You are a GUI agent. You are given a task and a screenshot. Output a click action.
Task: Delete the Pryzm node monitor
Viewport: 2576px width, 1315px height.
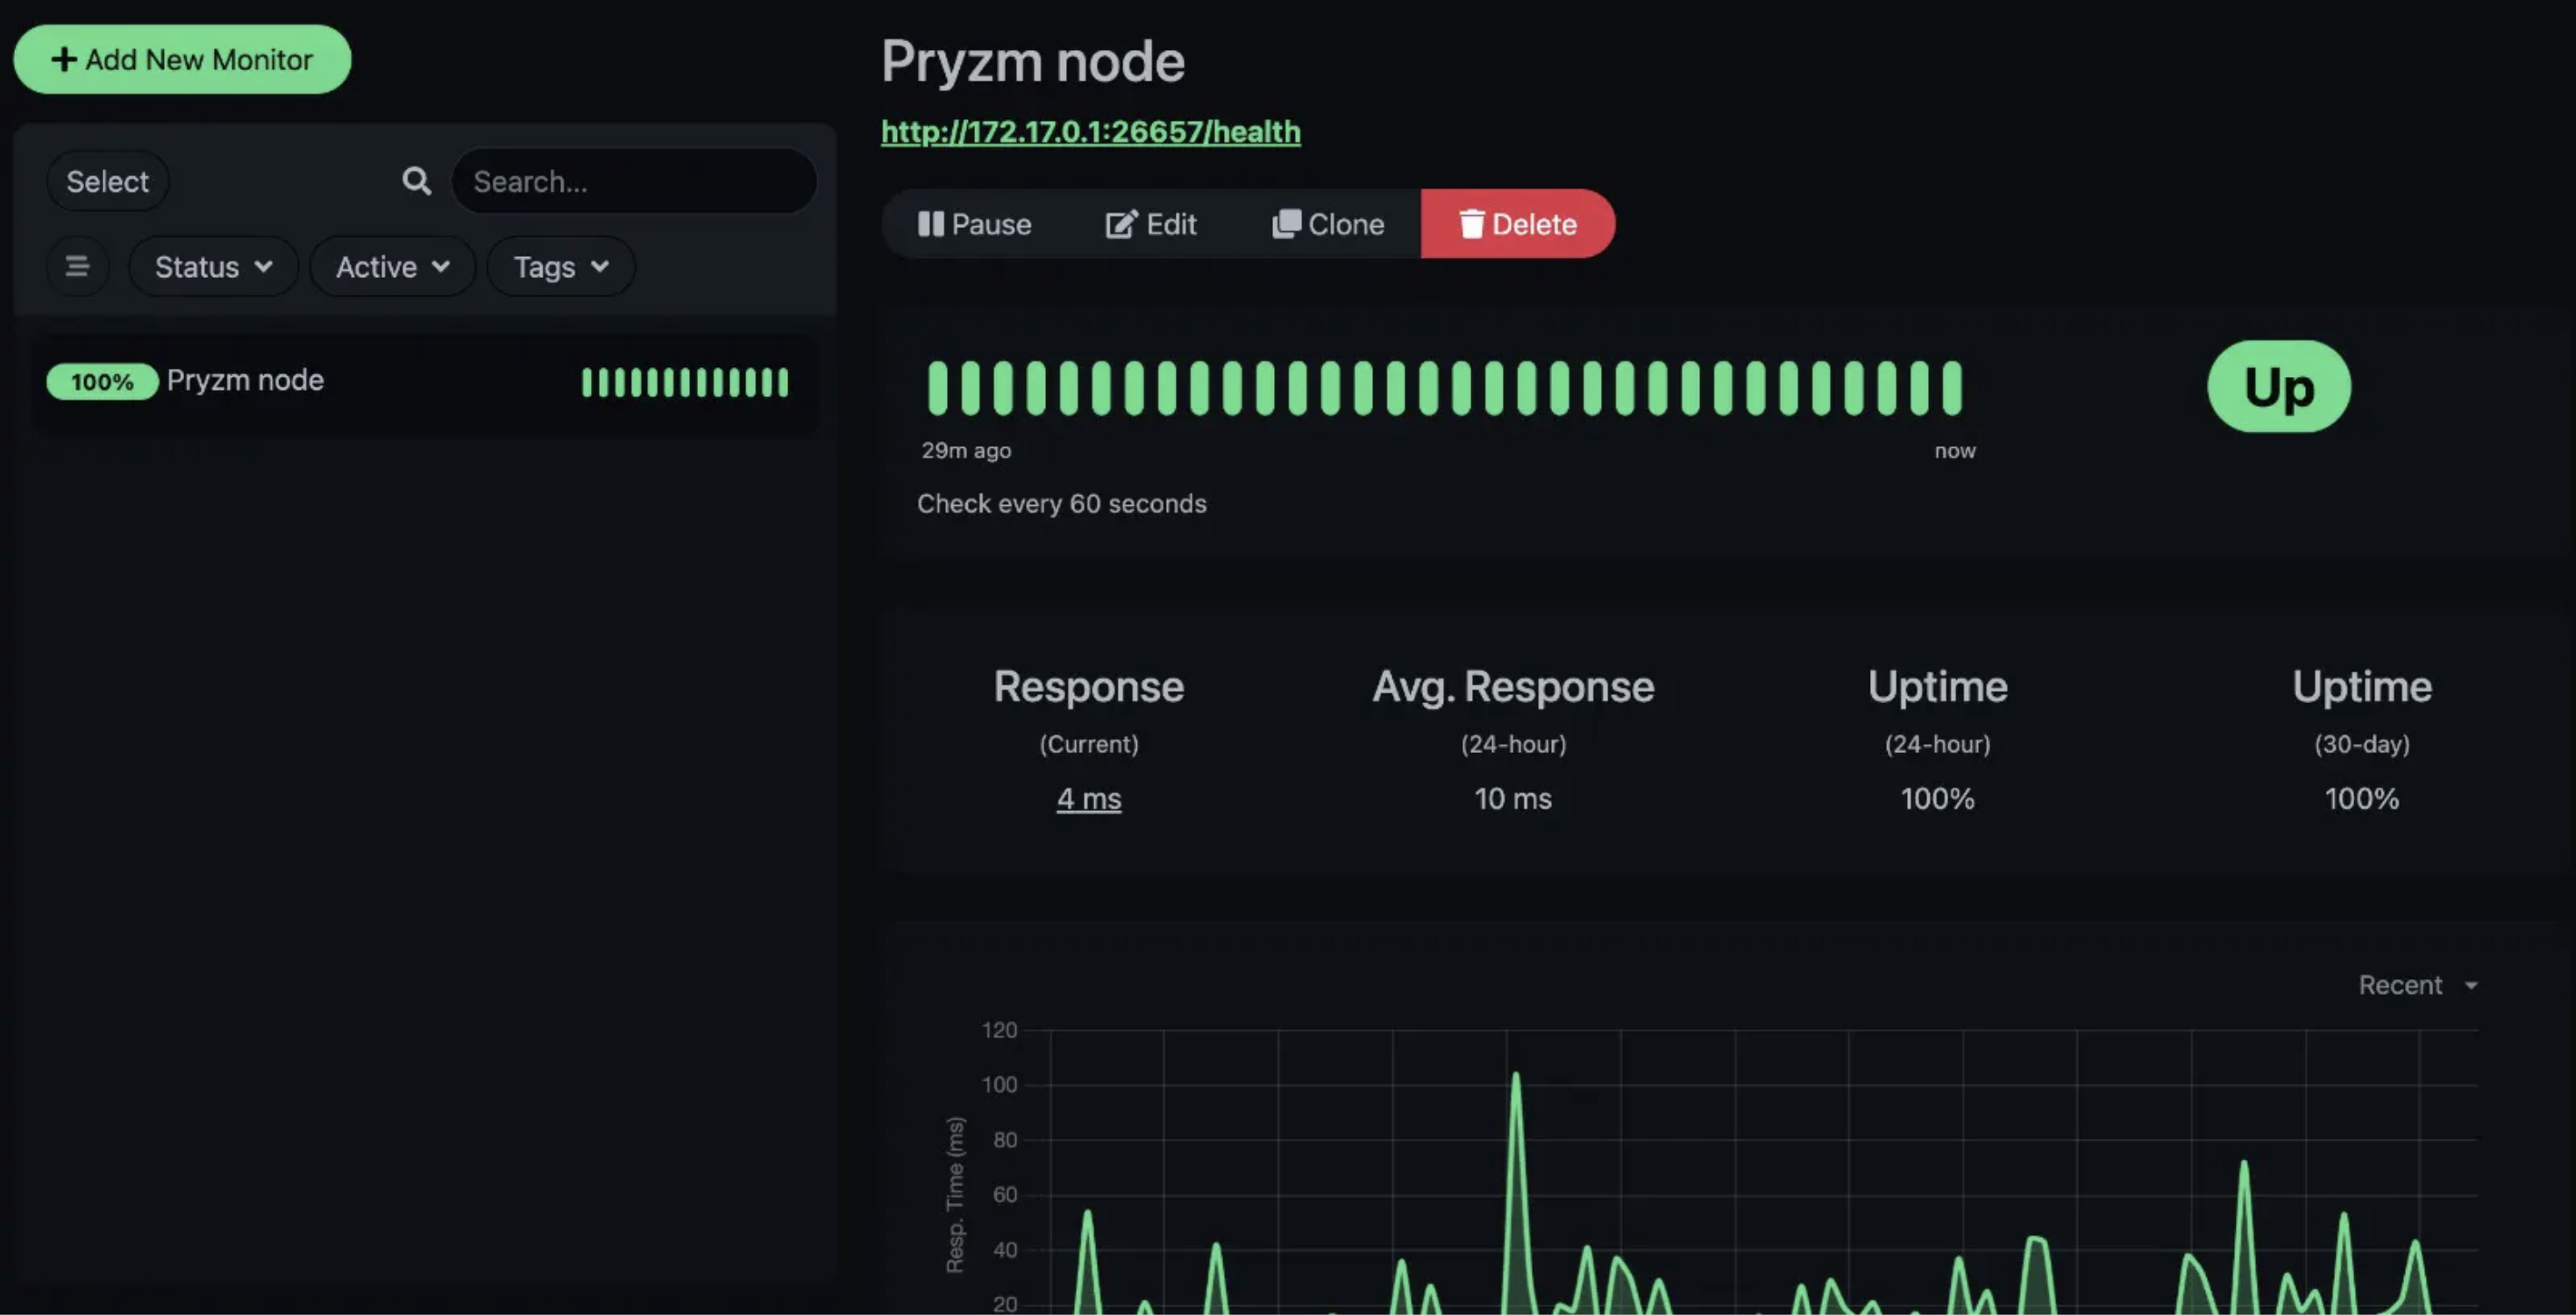tap(1517, 224)
